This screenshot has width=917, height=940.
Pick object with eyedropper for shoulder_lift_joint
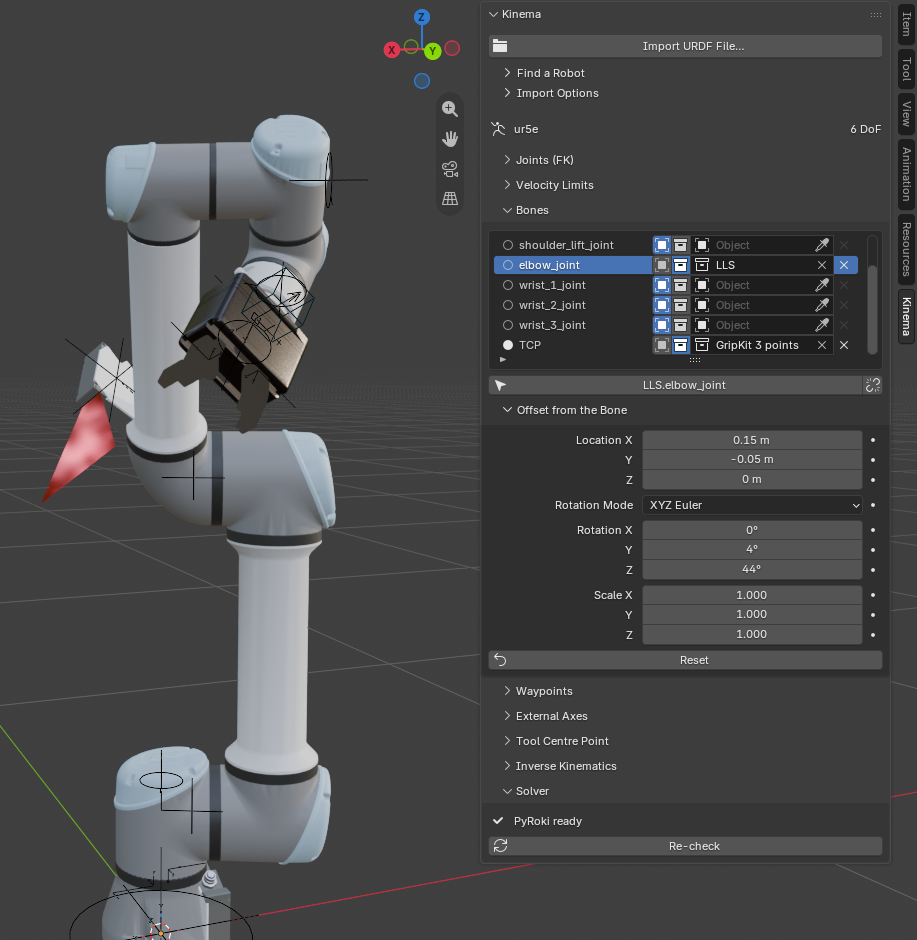tap(822, 245)
